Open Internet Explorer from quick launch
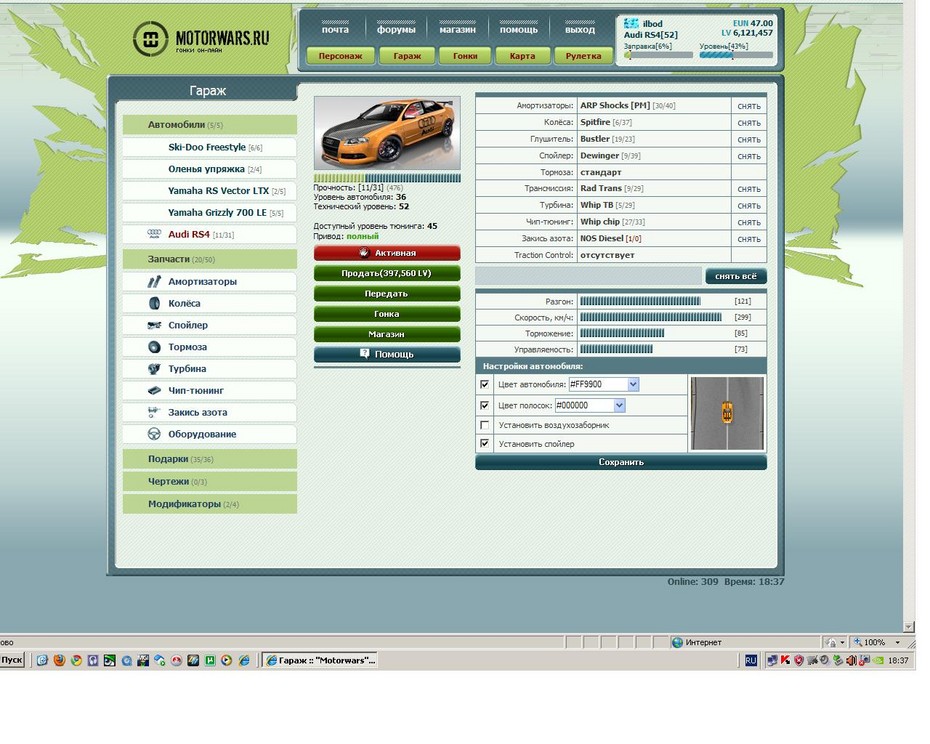The image size is (930, 744). (x=244, y=660)
